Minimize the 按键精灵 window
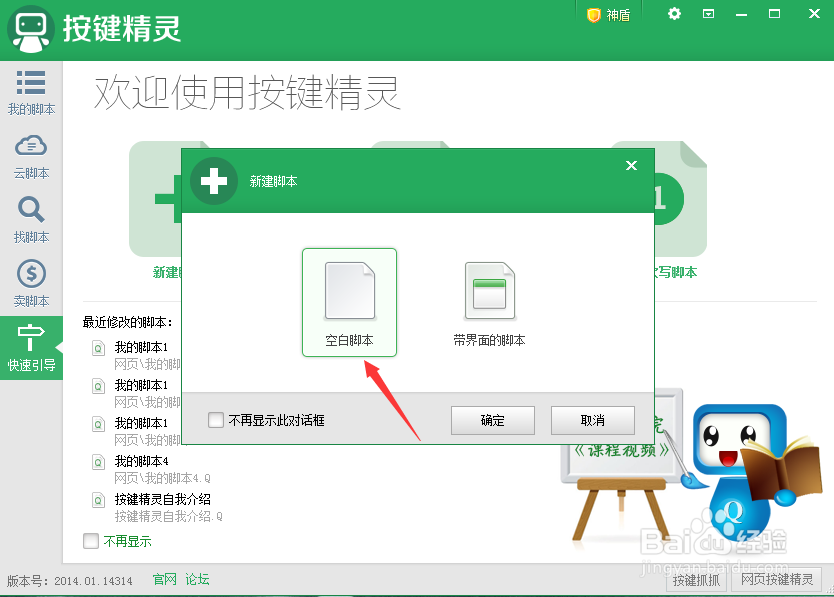 coord(741,15)
